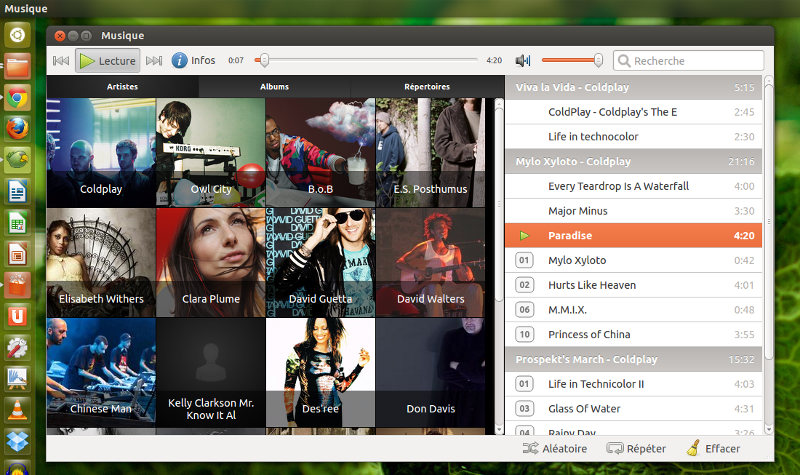
Task: Open the David Guetta artist thumbnail
Action: click(x=320, y=262)
